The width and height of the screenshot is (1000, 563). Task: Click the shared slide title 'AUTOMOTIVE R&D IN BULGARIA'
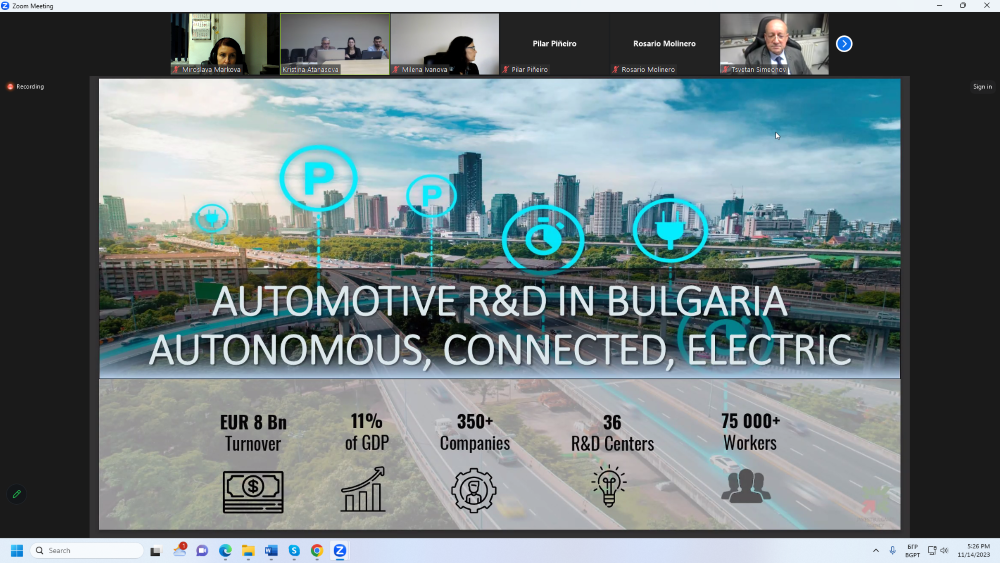tap(499, 302)
